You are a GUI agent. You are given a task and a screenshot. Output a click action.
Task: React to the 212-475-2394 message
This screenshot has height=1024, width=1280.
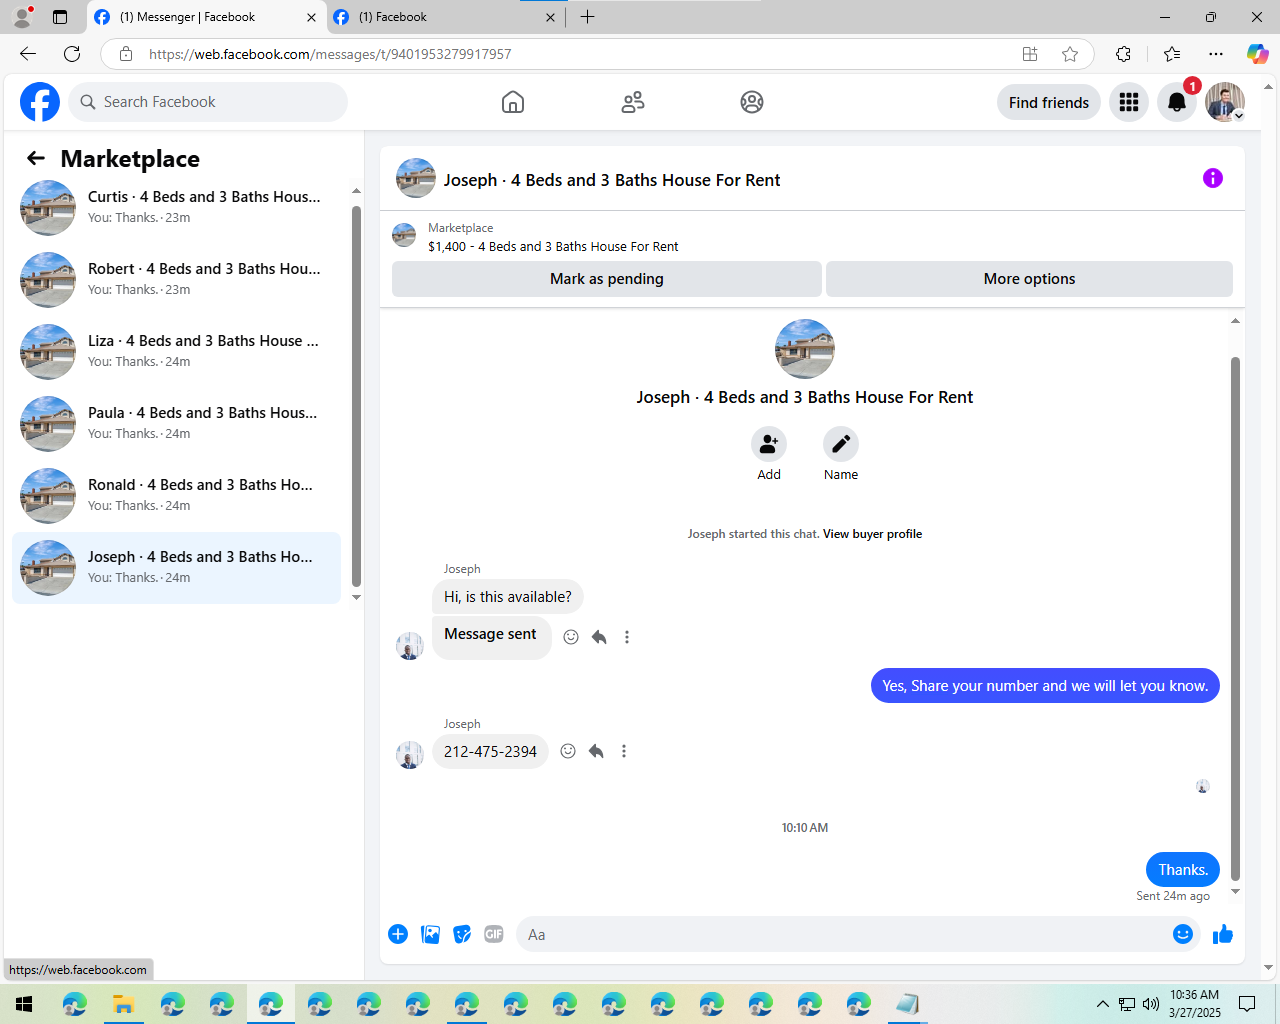(568, 751)
